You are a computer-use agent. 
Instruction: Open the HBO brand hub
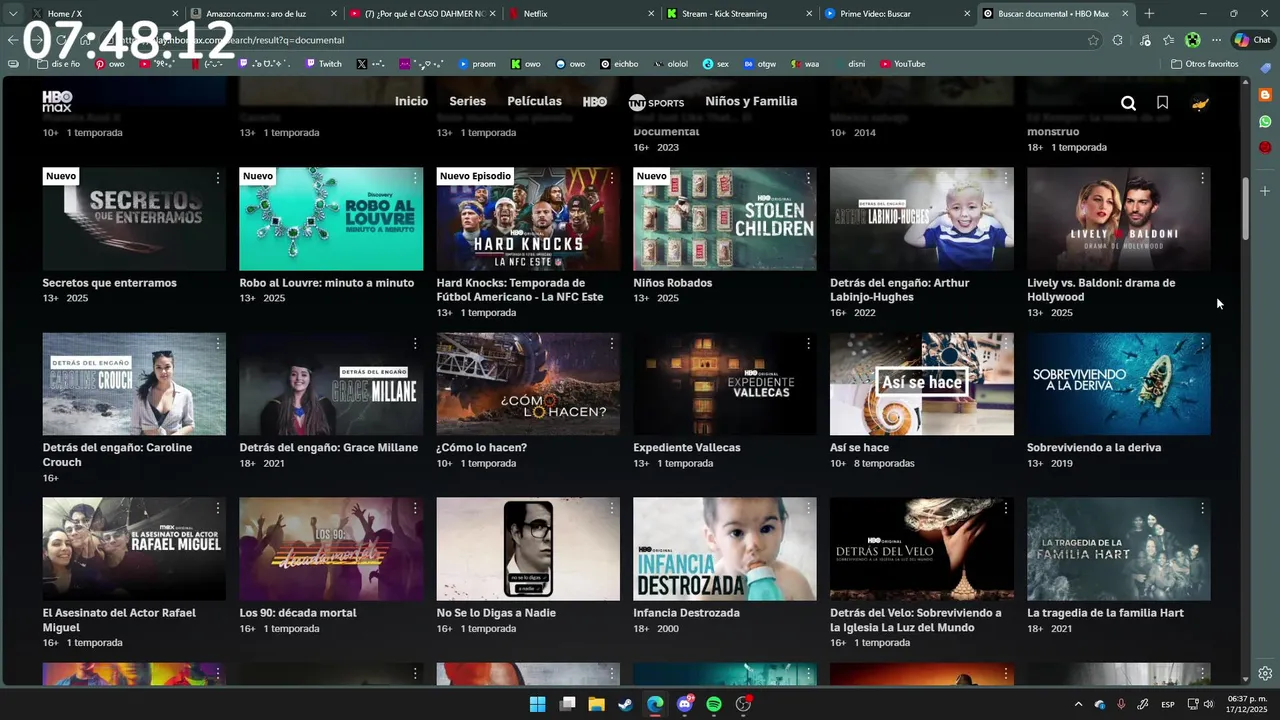(x=595, y=101)
